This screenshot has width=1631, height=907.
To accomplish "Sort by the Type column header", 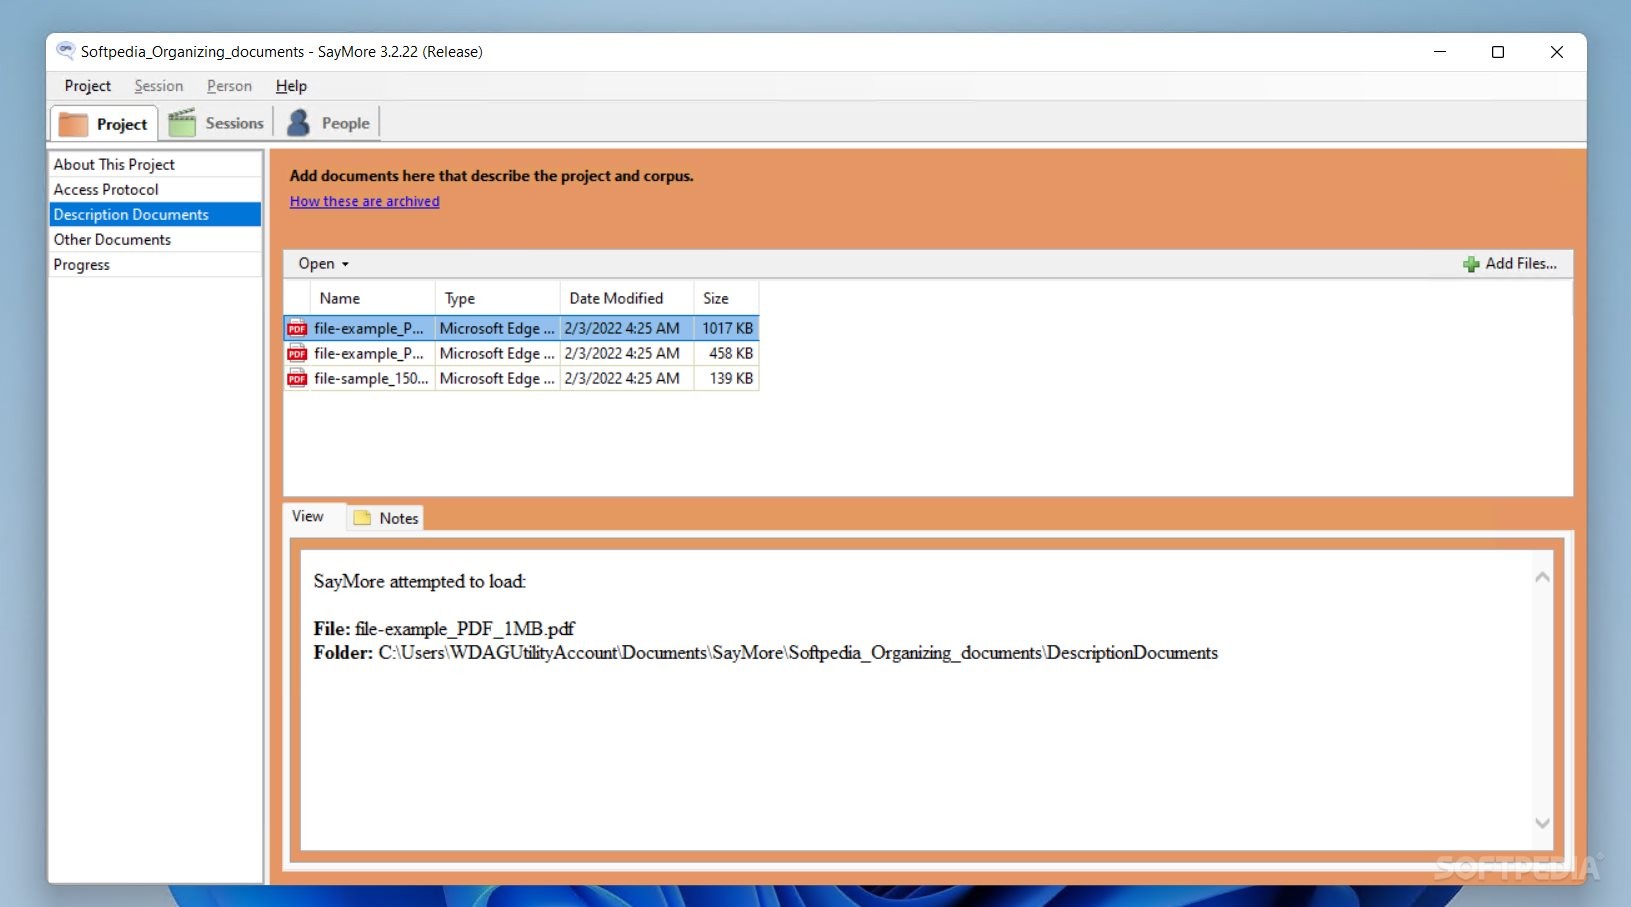I will coord(497,298).
